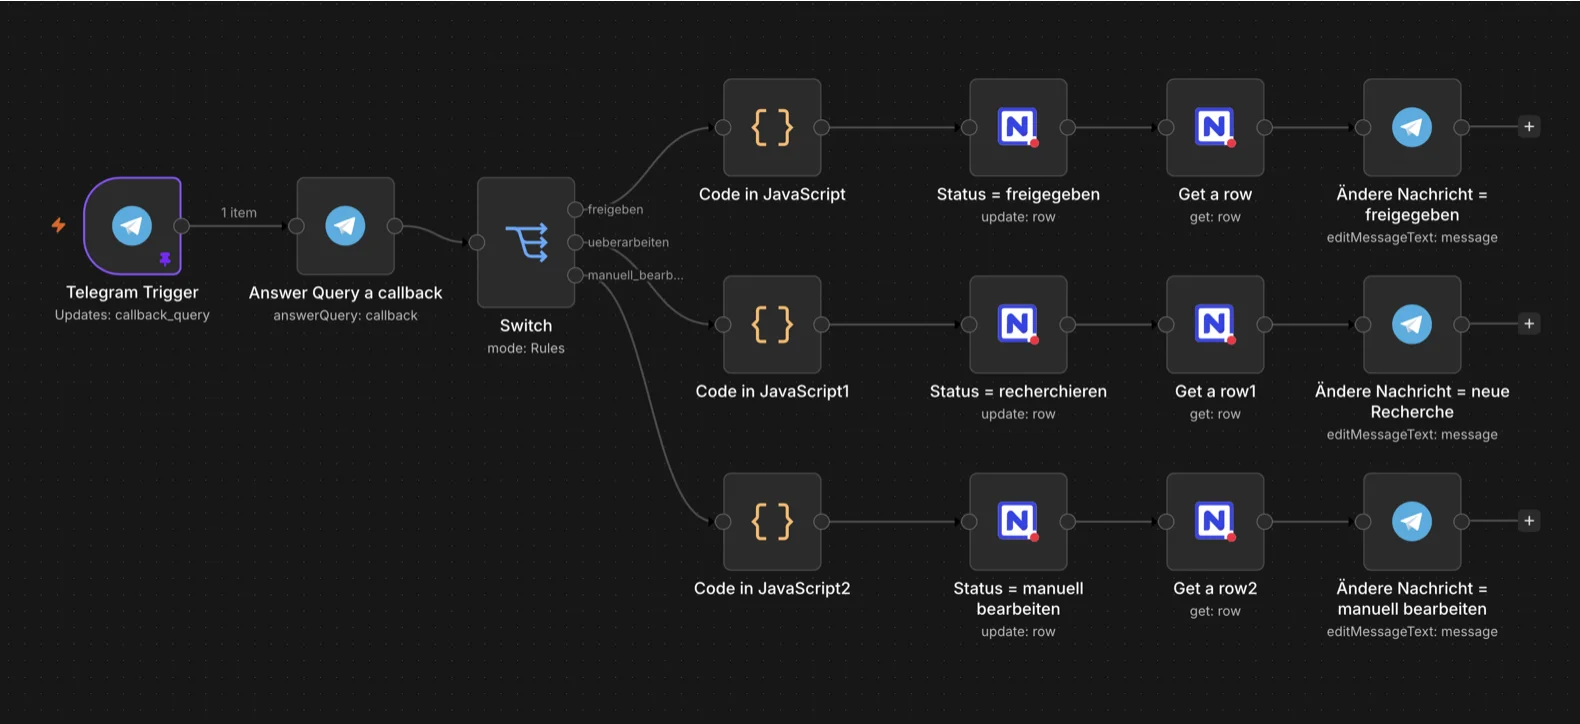Click the 'Code in JavaScript2' label

pyautogui.click(x=772, y=588)
